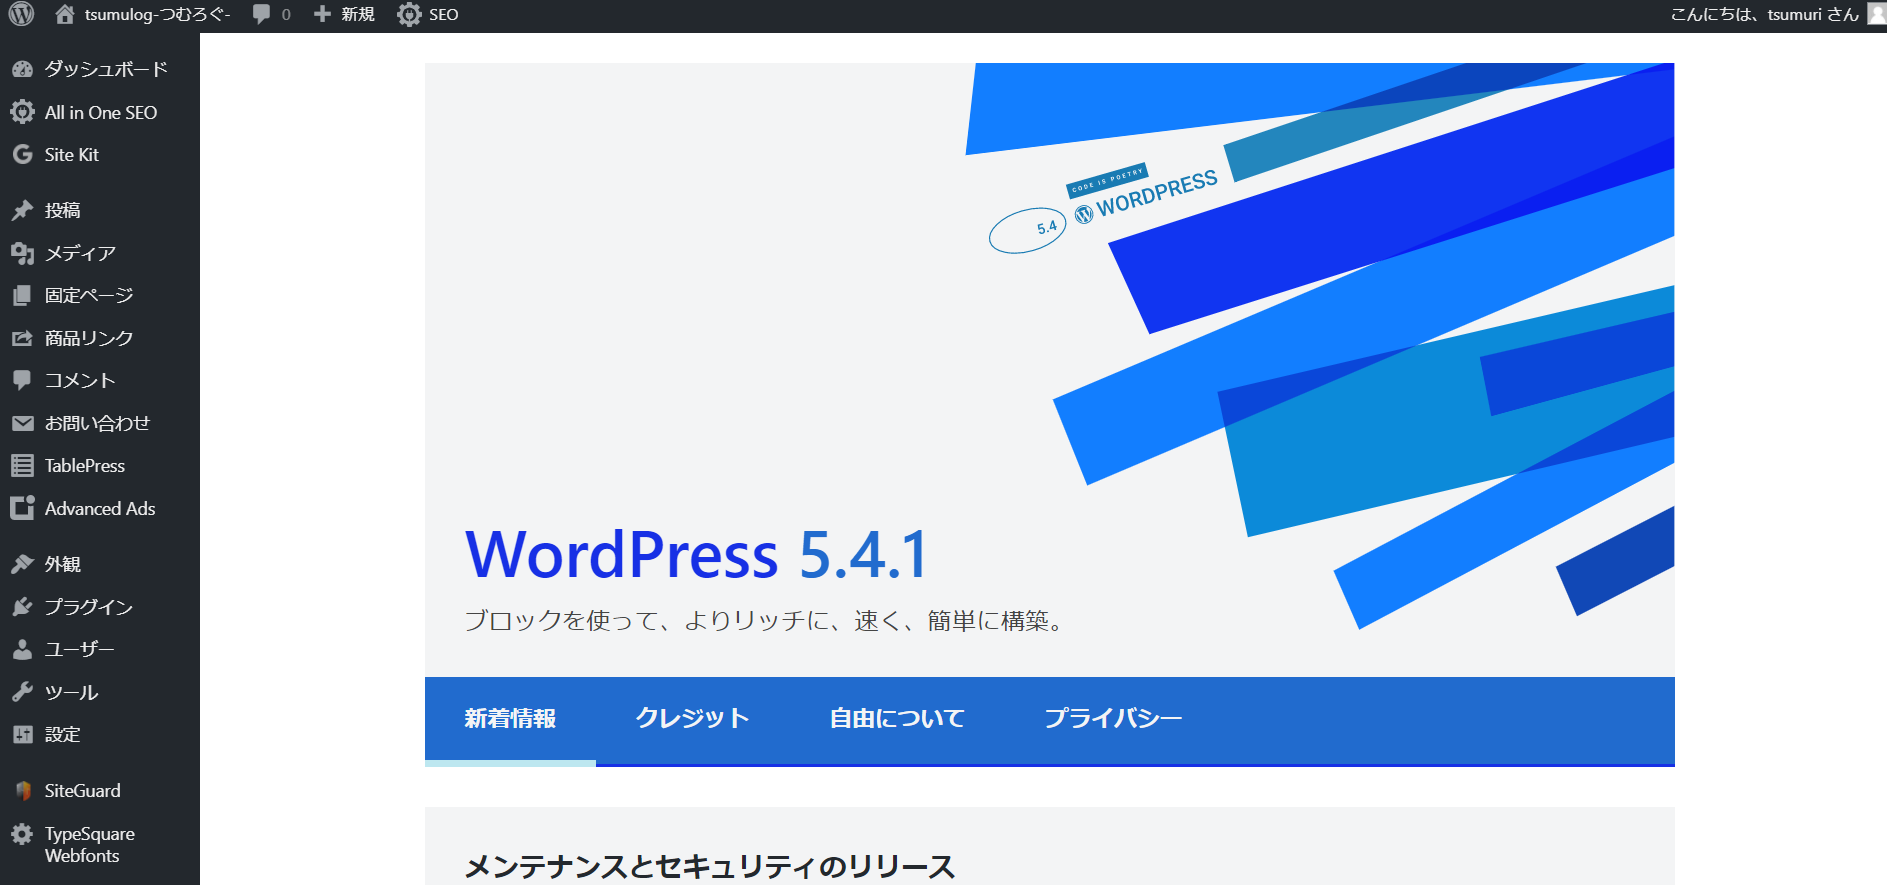Click 新規 in the admin bar
Viewport: 1887px width, 885px height.
tap(358, 14)
